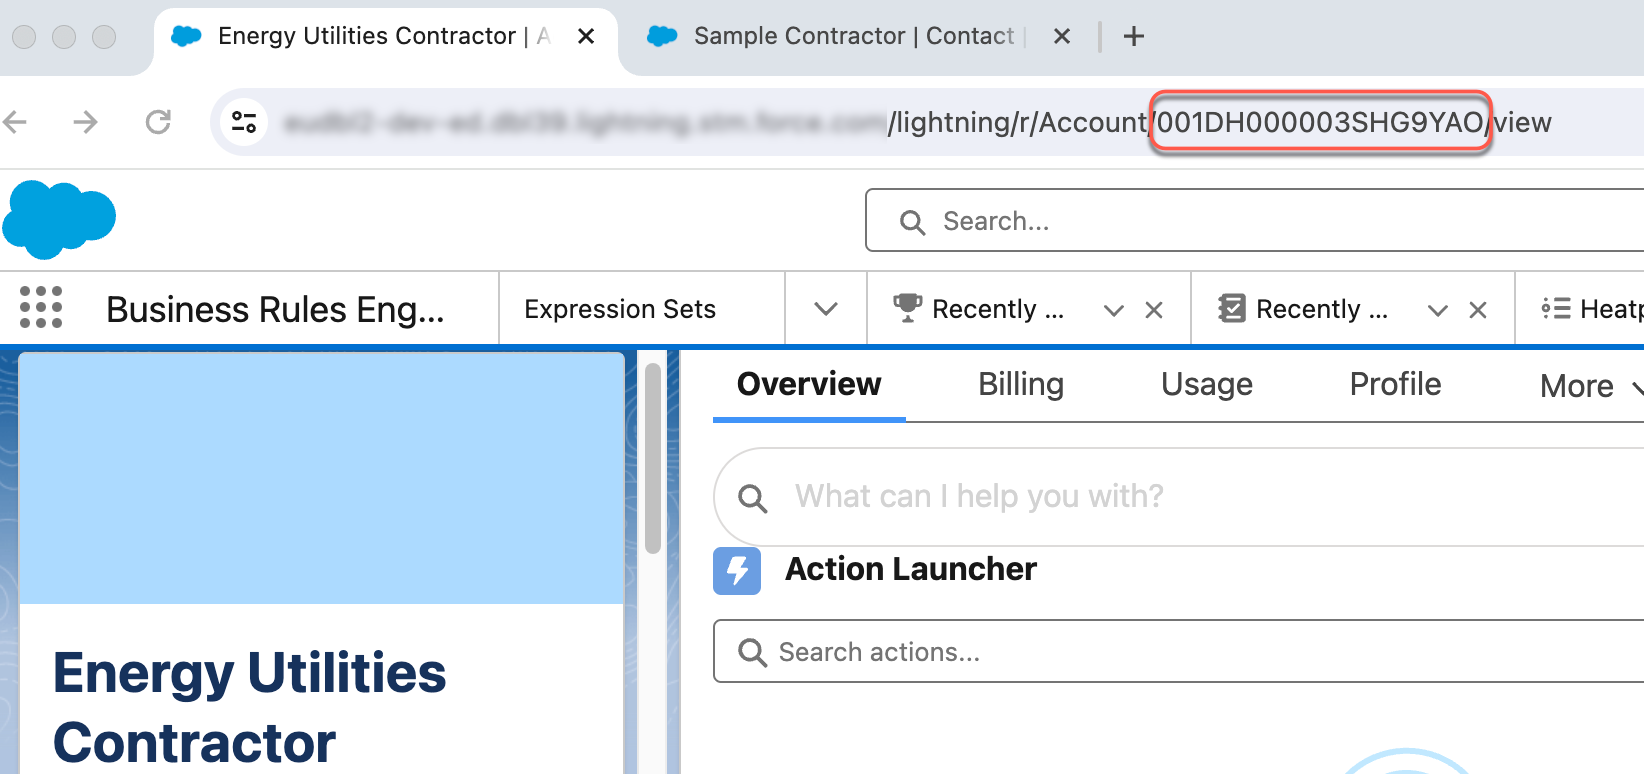Switch to the Billing tab
The width and height of the screenshot is (1644, 774).
[1021, 385]
